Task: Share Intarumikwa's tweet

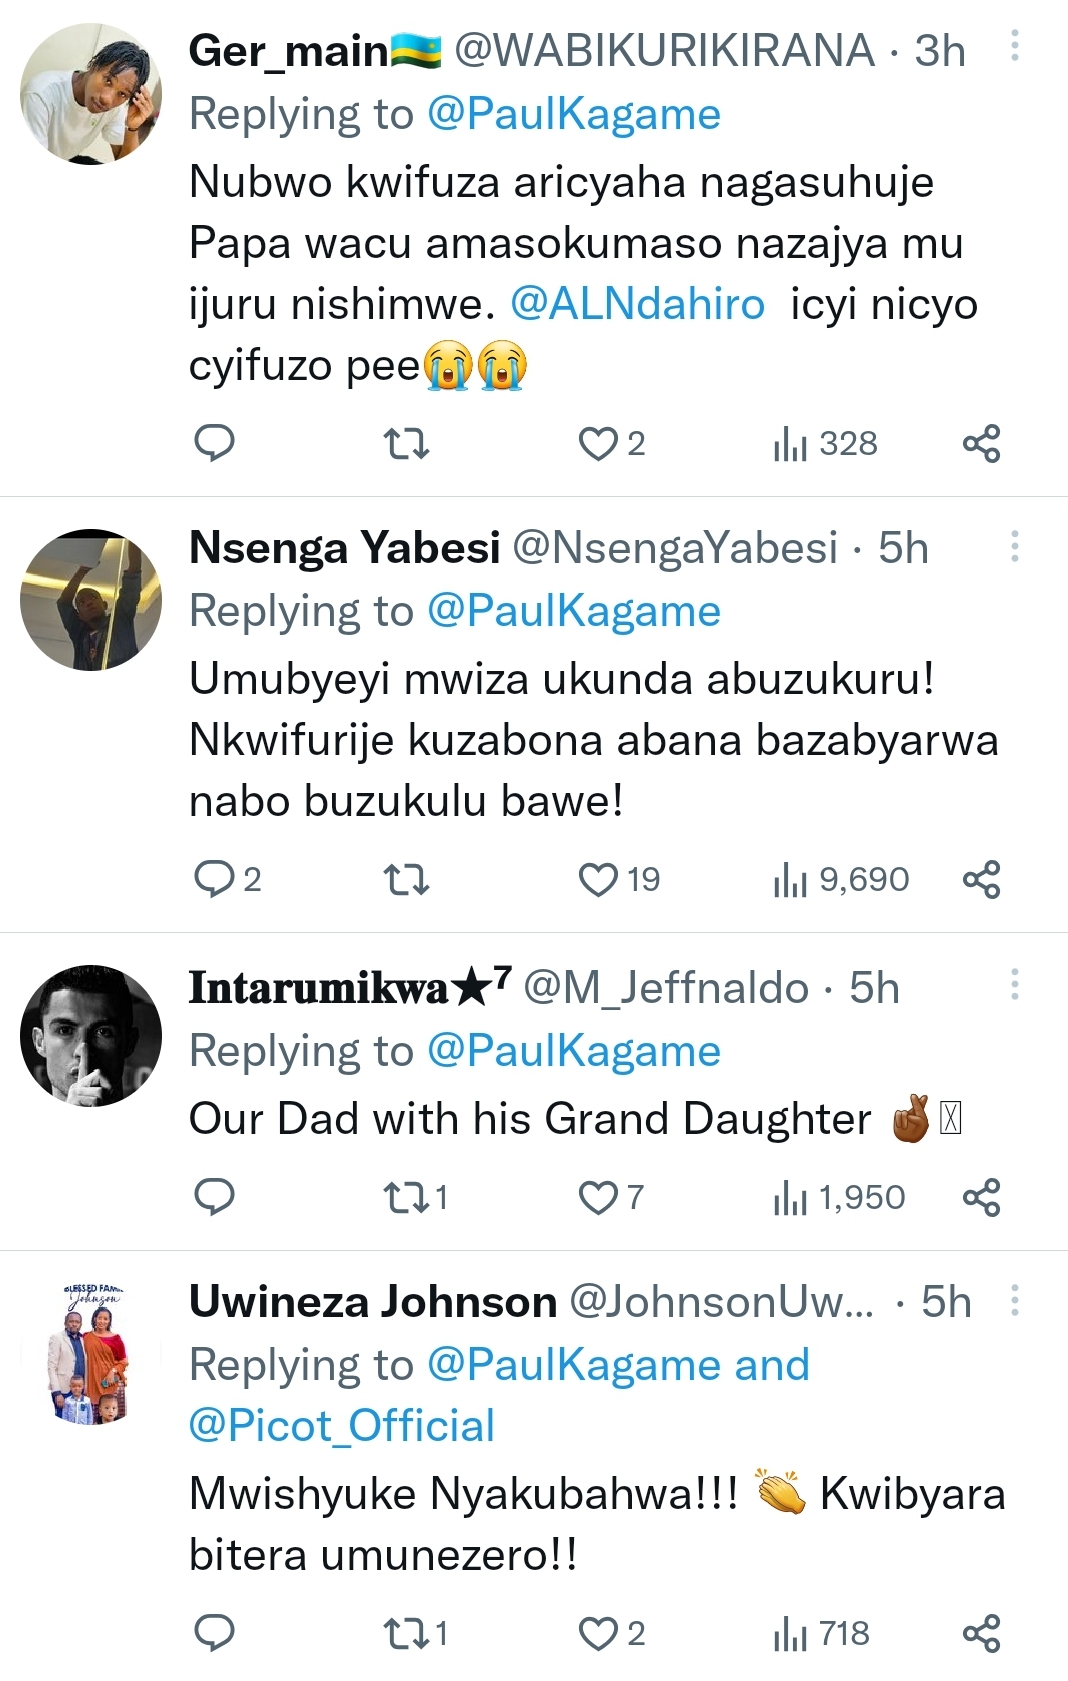Action: coord(981,1197)
